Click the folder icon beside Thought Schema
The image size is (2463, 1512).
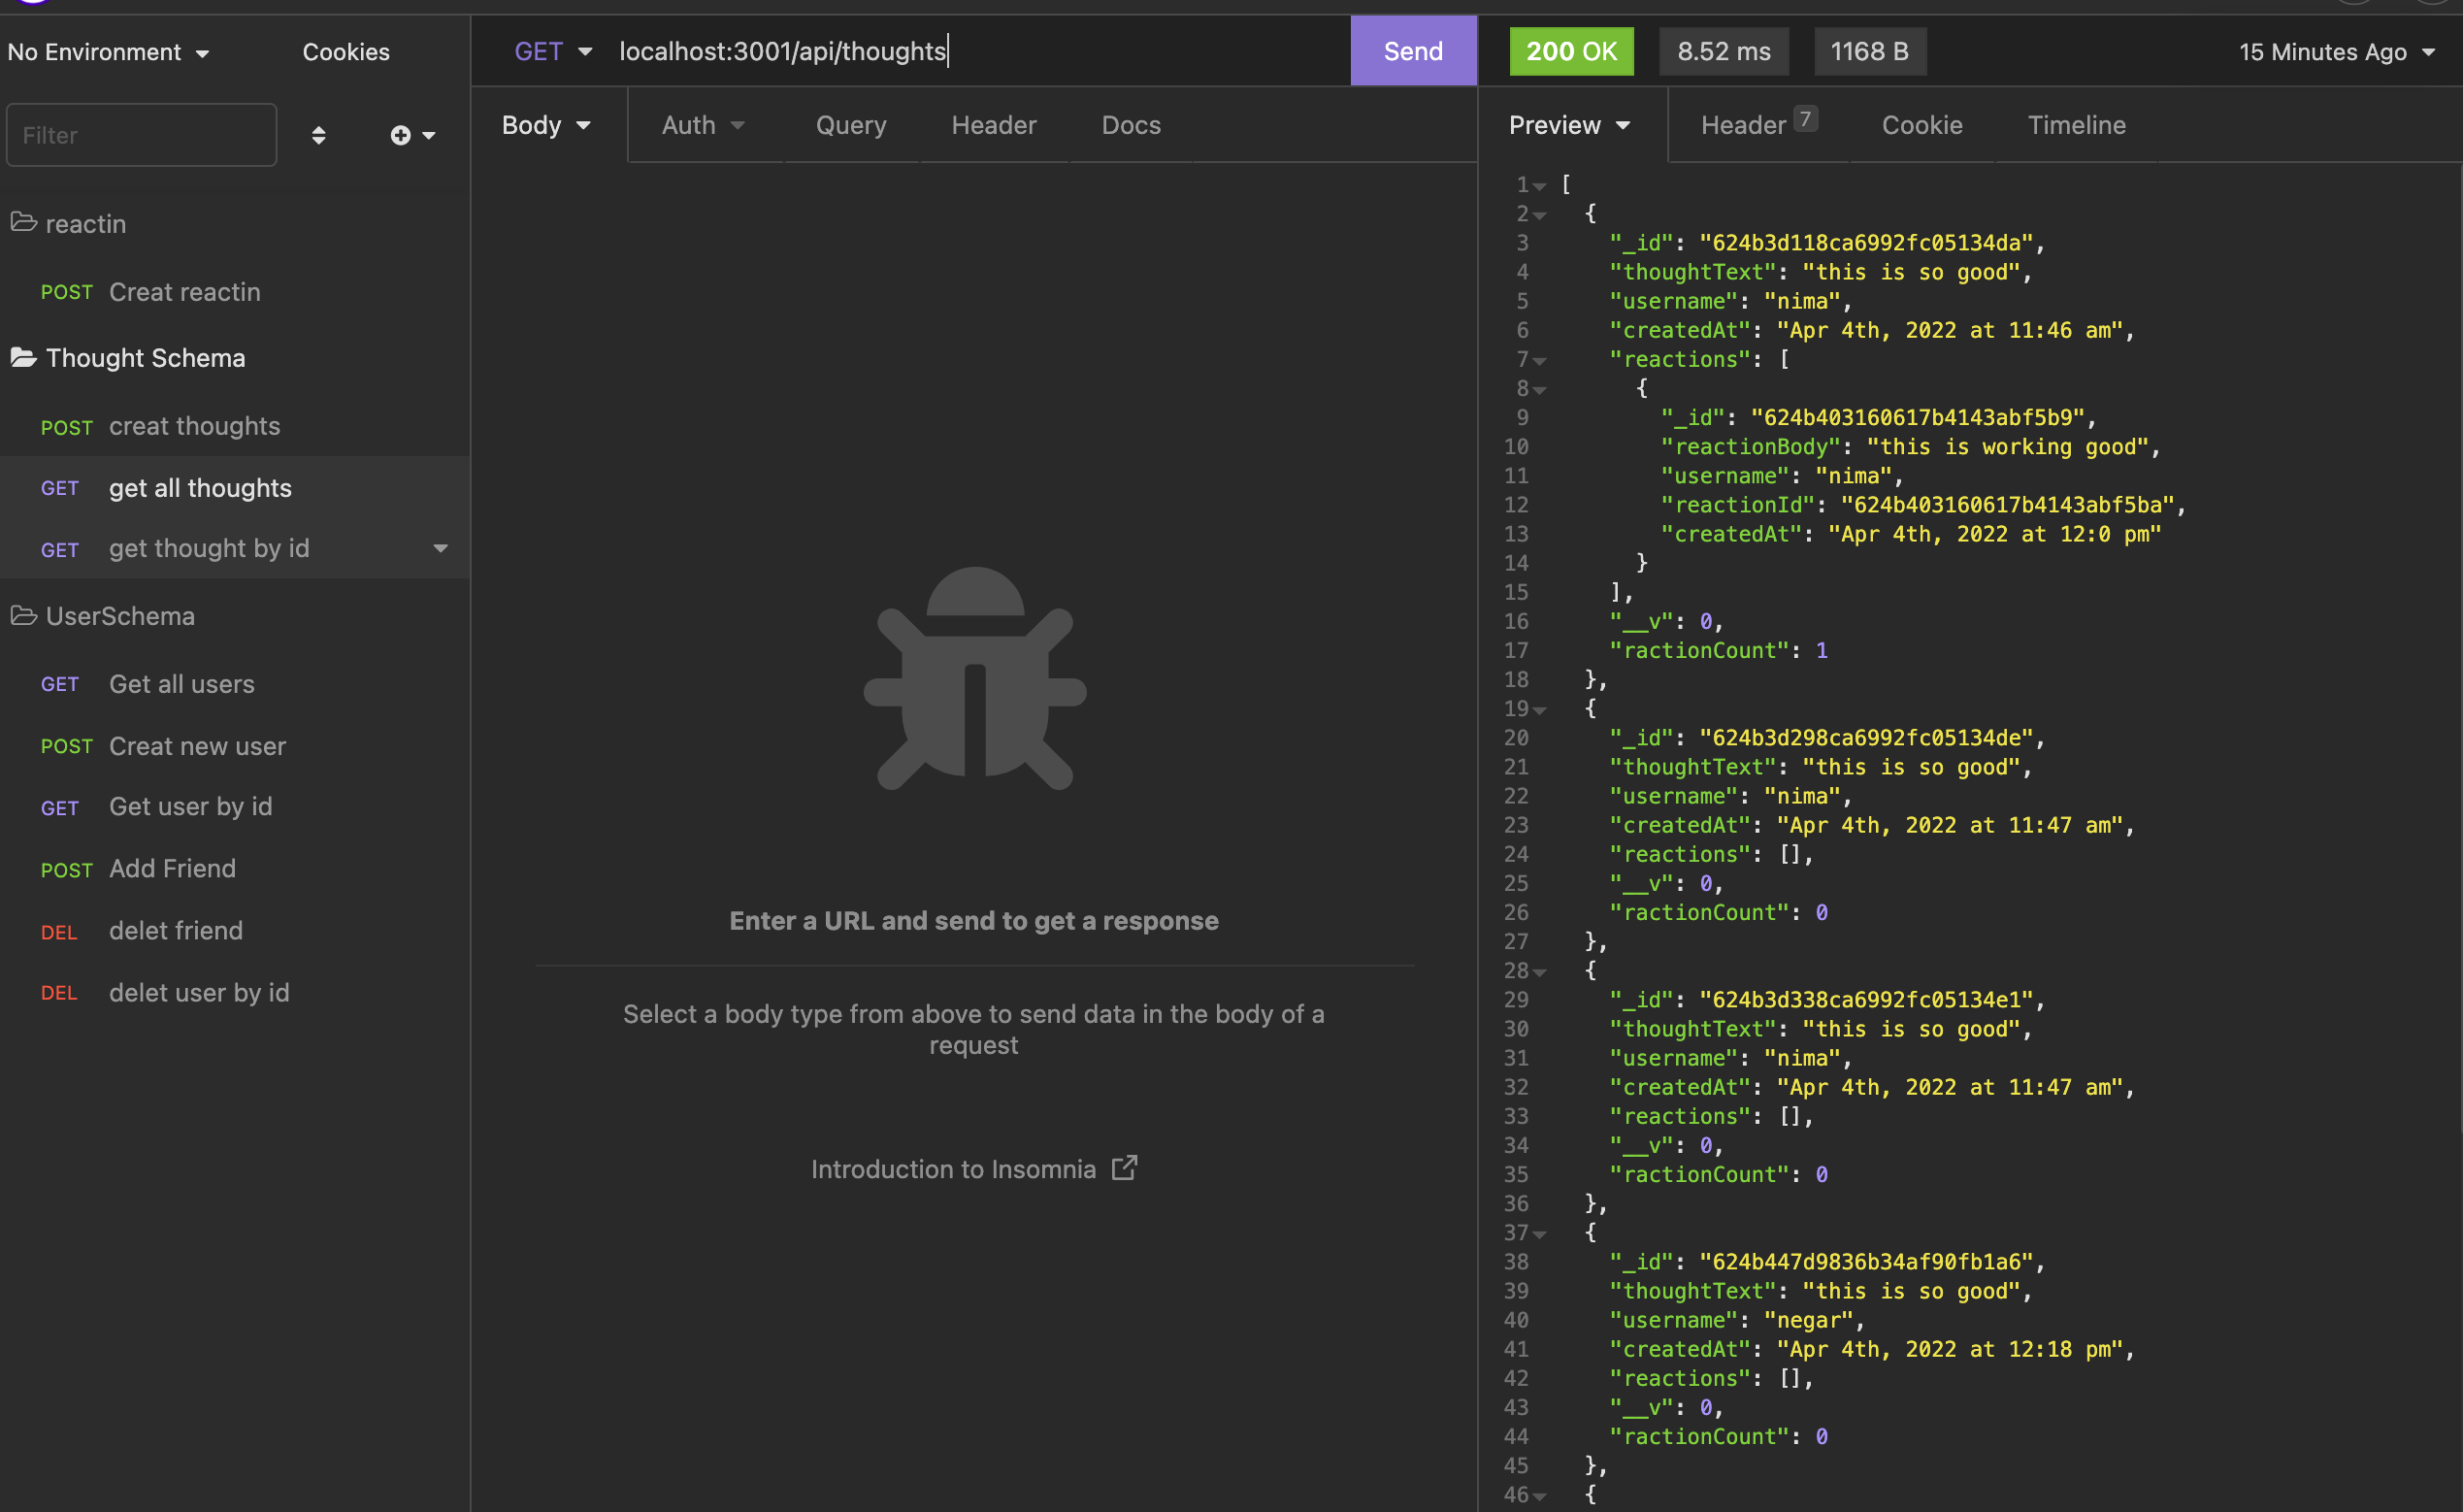[24, 357]
